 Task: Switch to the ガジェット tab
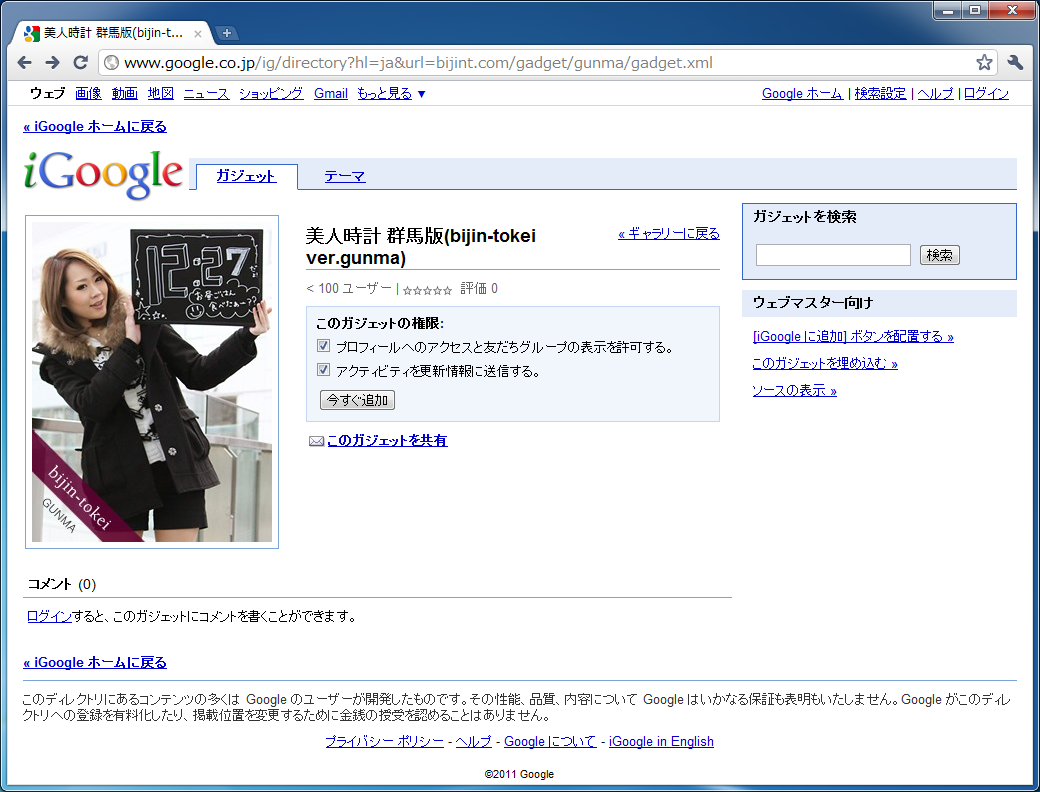click(x=245, y=176)
